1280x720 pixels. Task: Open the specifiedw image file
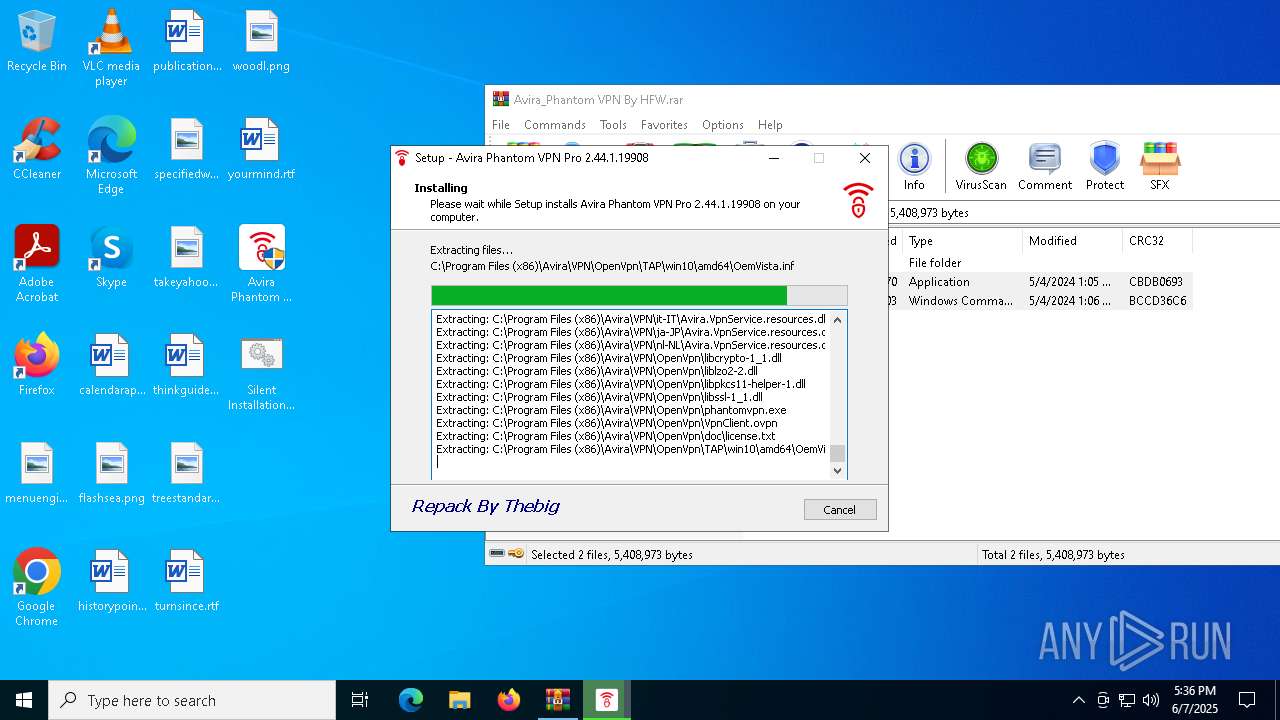[x=186, y=149]
